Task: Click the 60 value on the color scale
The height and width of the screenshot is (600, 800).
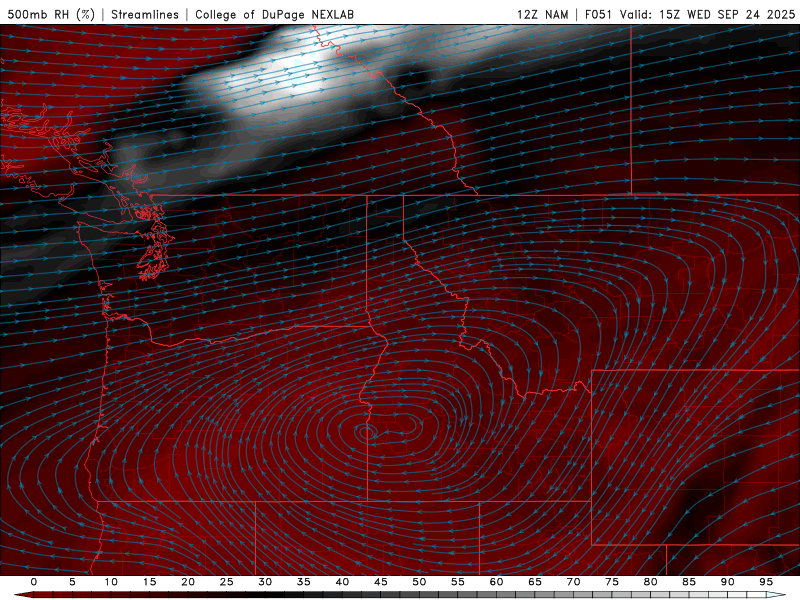Action: pos(496,582)
